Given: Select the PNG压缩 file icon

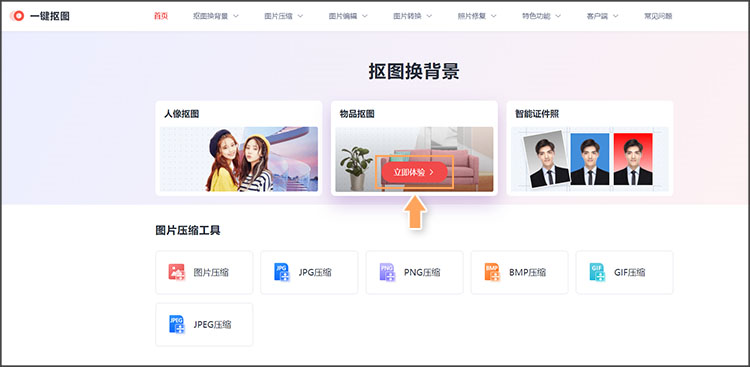Looking at the screenshot, I should point(387,272).
